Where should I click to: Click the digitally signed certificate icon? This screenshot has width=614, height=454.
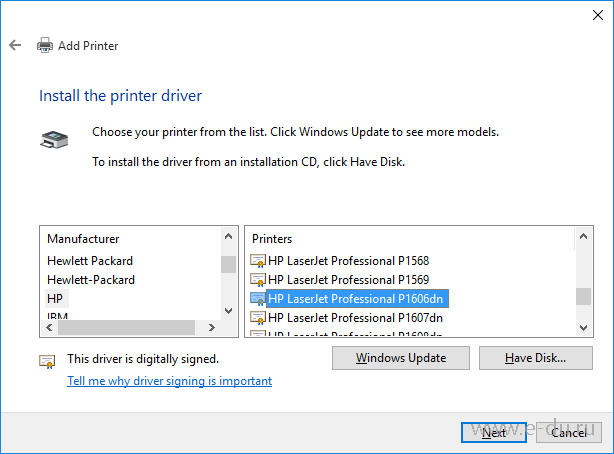(x=47, y=360)
